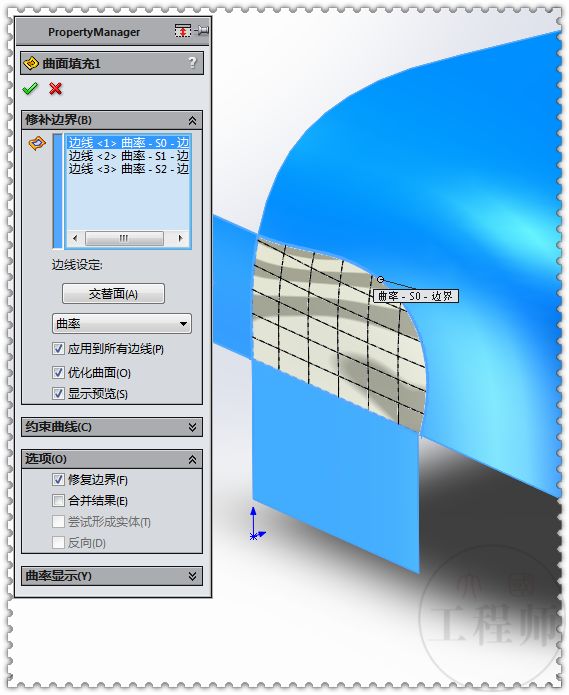The width and height of the screenshot is (569, 695).
Task: Expand the 曲率显示 section
Action: tap(192, 576)
